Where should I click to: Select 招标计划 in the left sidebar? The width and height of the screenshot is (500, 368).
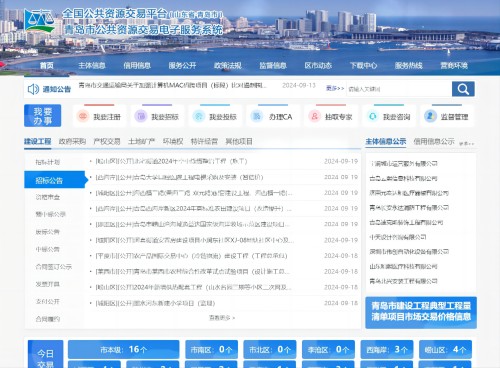48,162
